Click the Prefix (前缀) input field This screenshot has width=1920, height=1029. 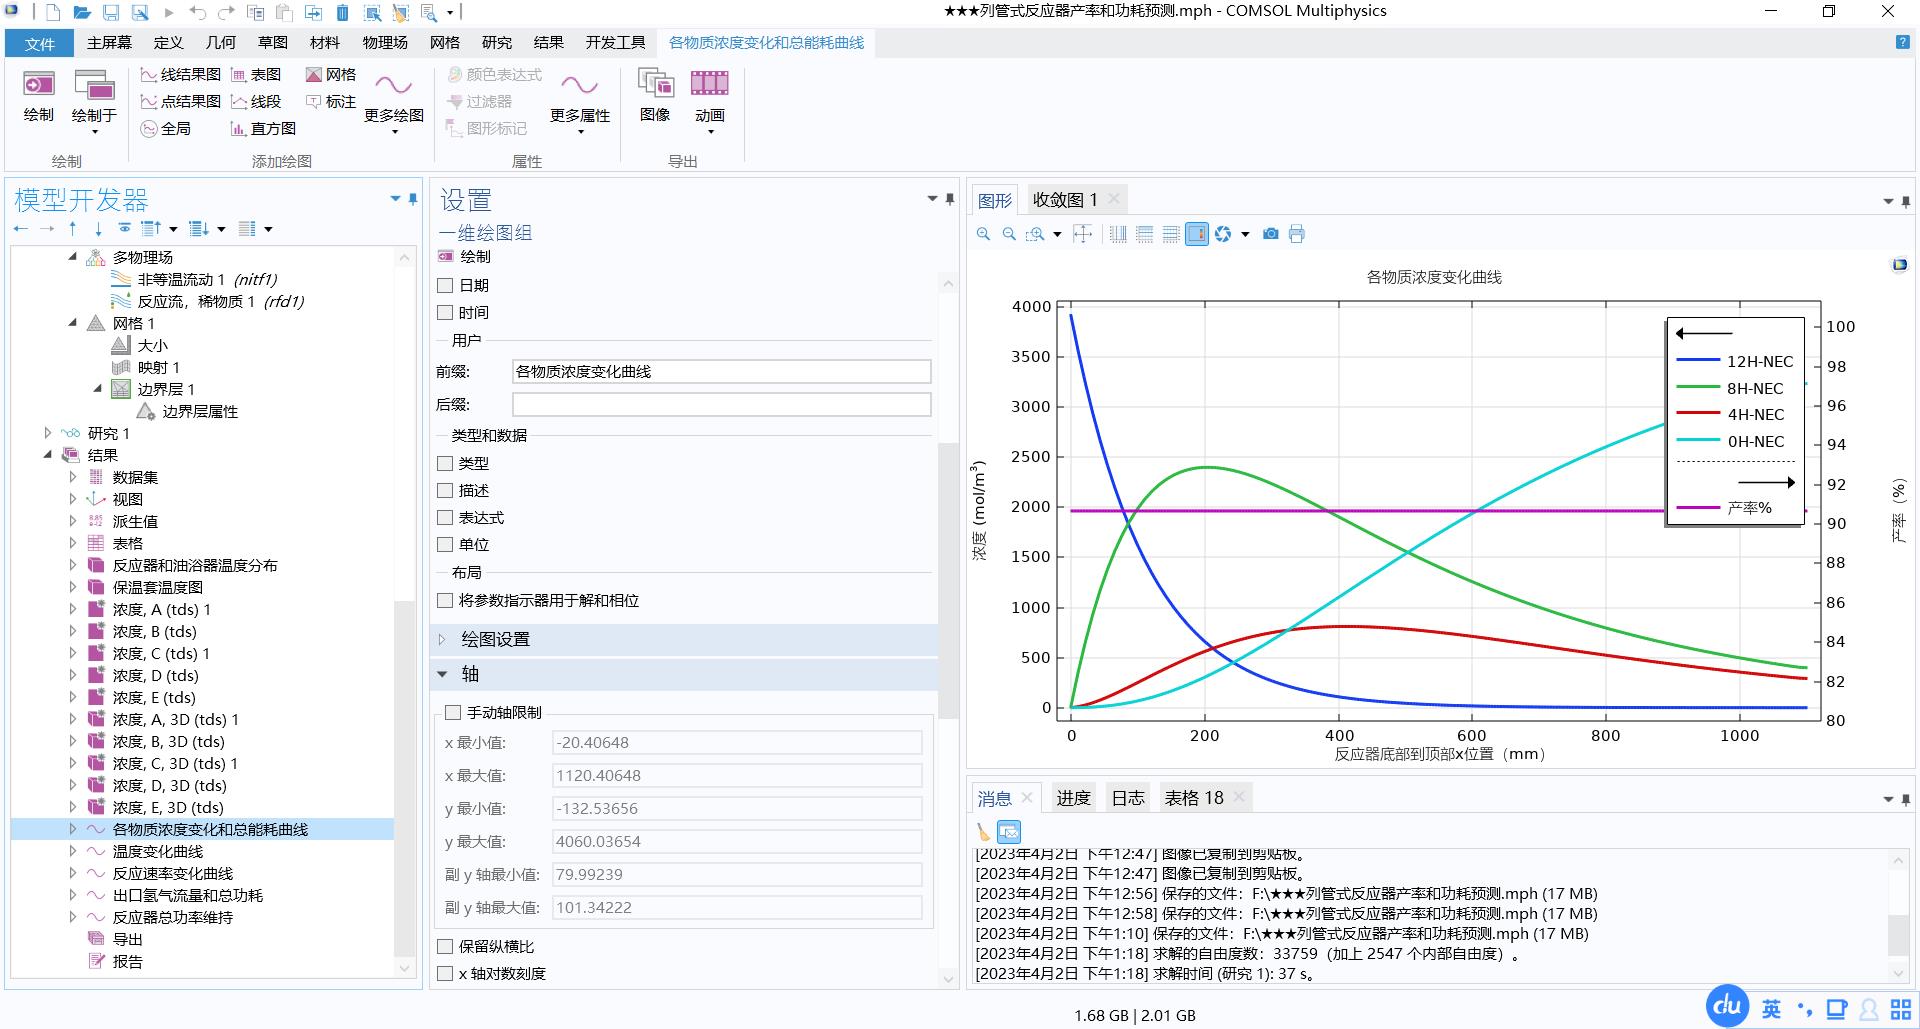[x=721, y=372]
